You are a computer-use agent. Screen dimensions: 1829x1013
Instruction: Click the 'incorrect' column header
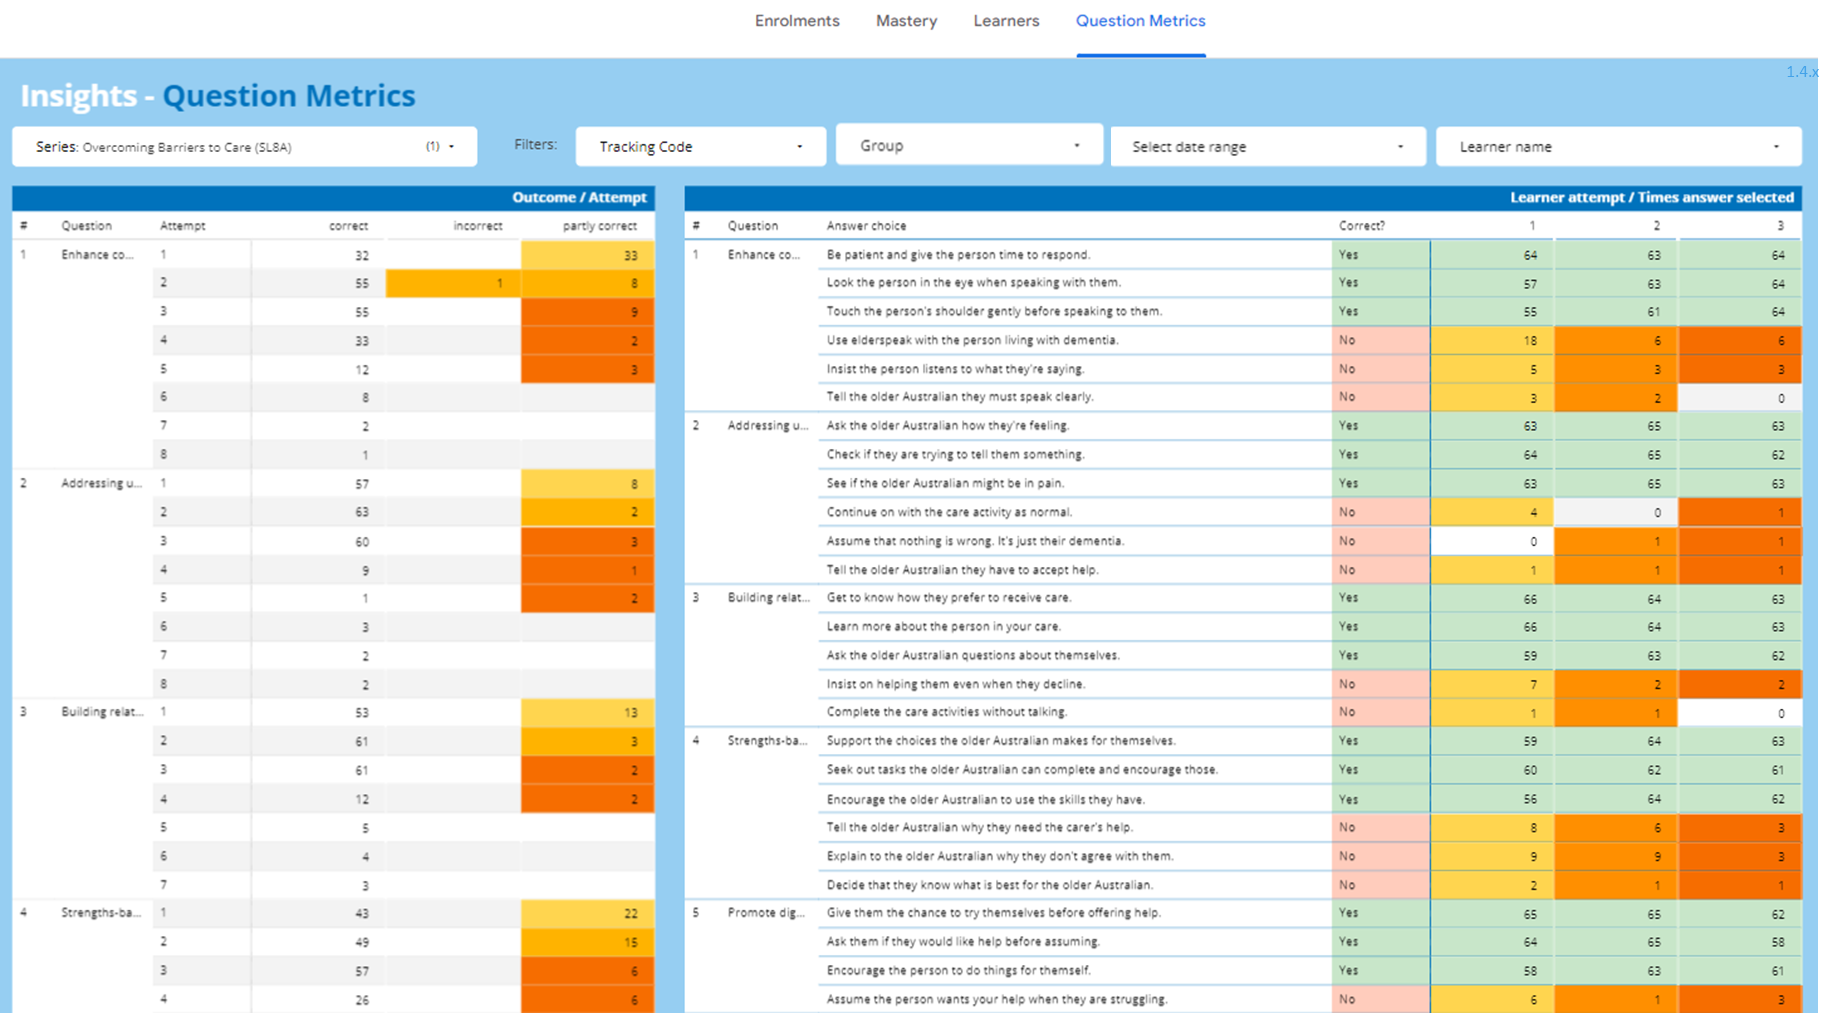click(x=477, y=226)
